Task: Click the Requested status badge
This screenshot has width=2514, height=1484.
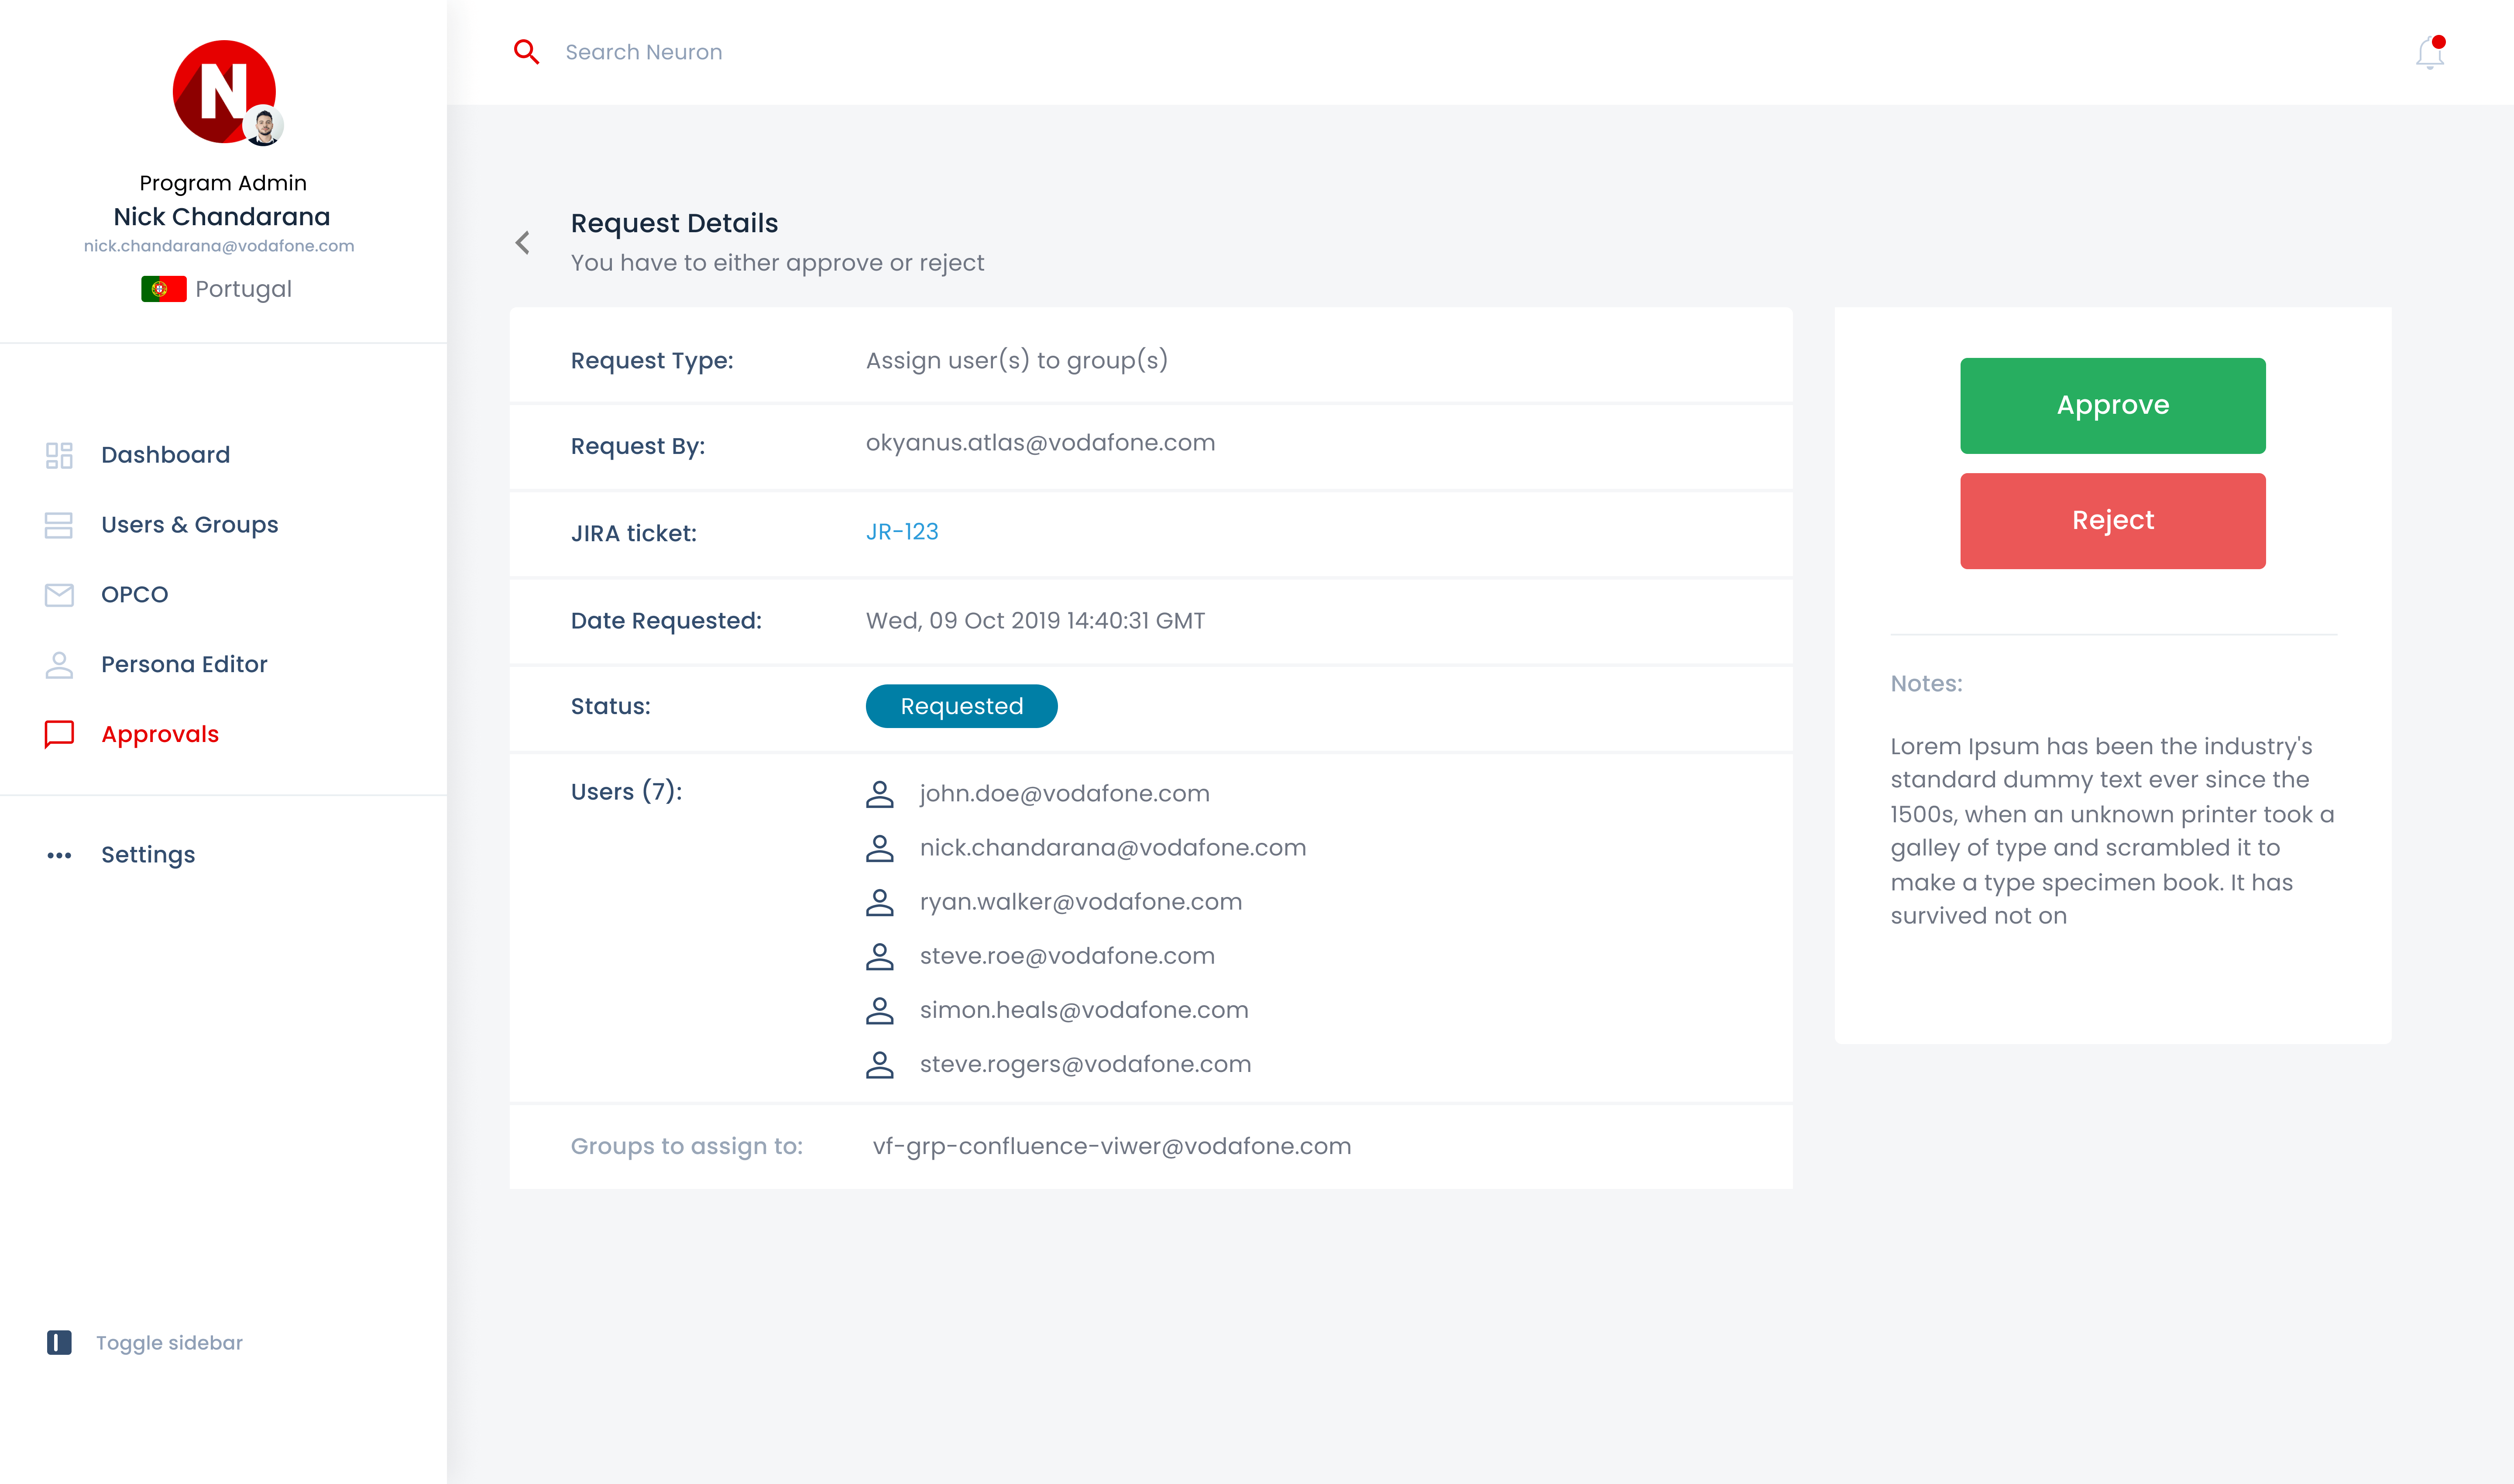Action: (x=961, y=706)
